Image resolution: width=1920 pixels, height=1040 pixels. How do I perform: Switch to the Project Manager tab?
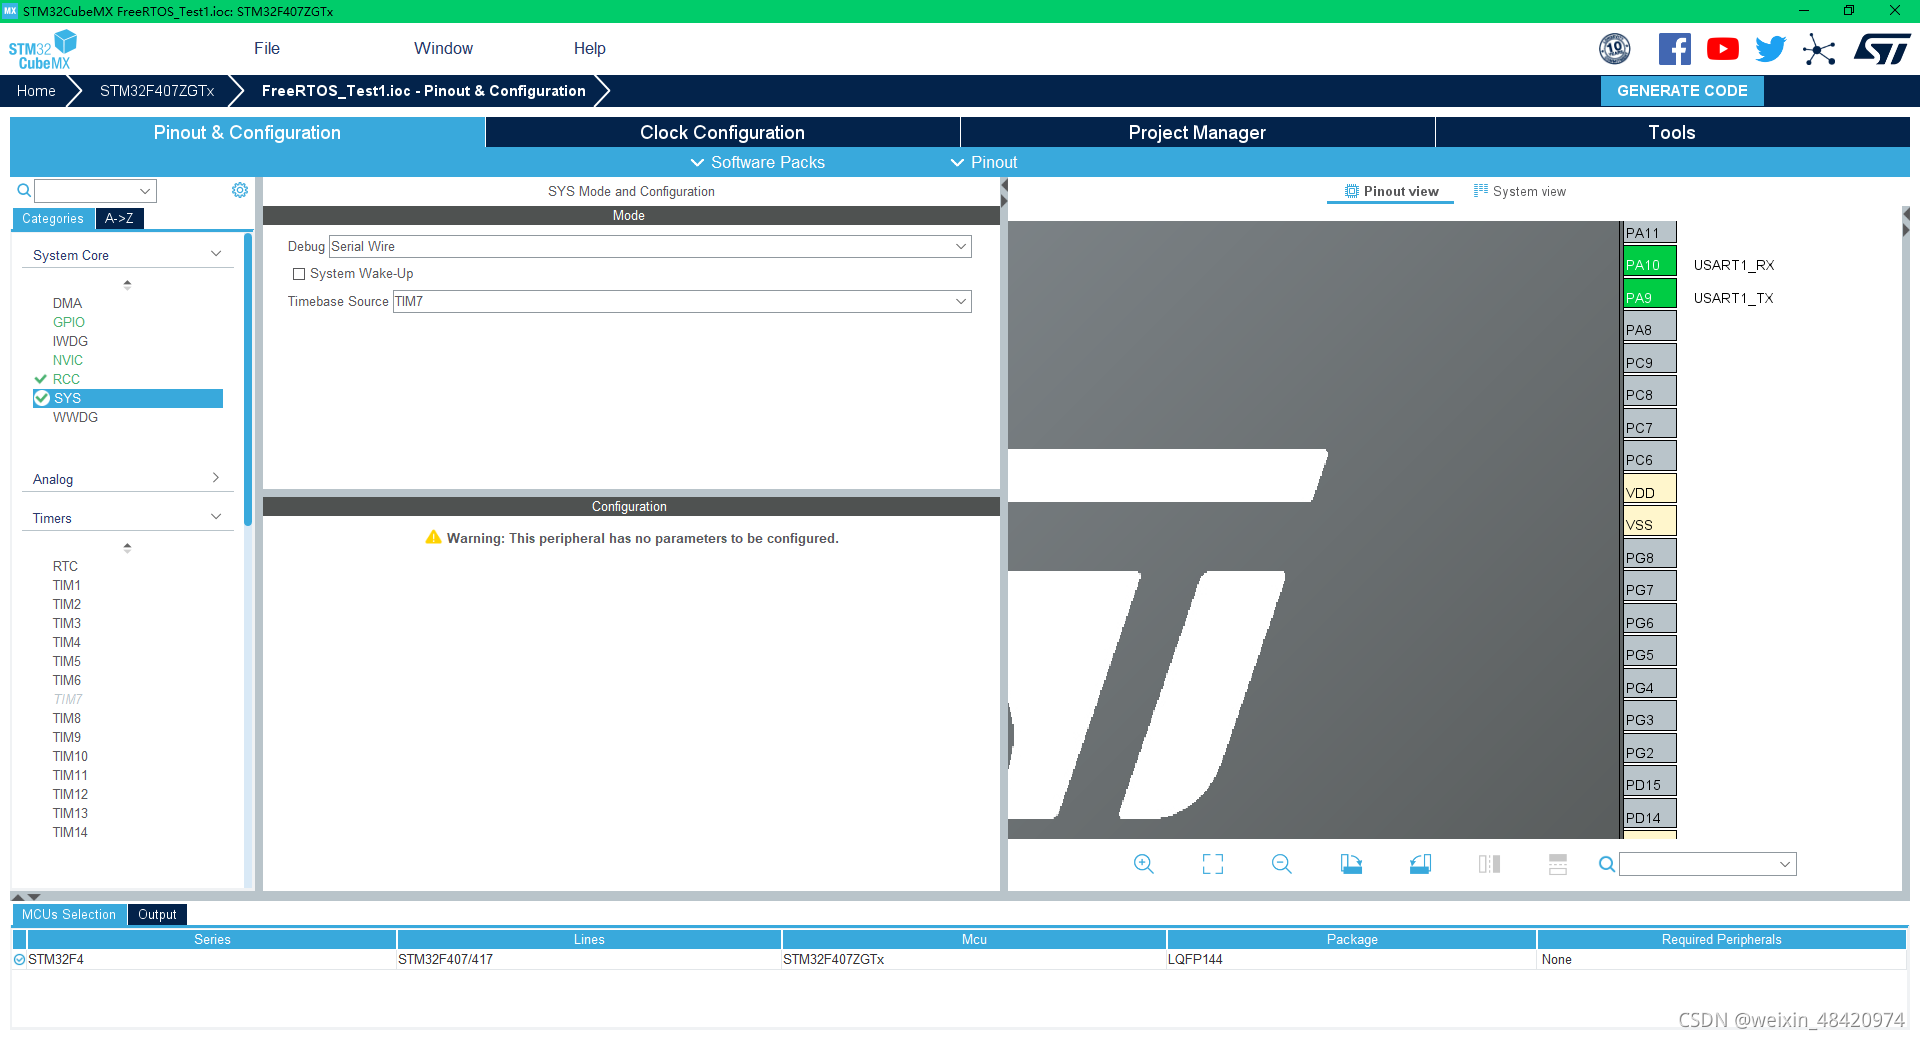(x=1197, y=132)
